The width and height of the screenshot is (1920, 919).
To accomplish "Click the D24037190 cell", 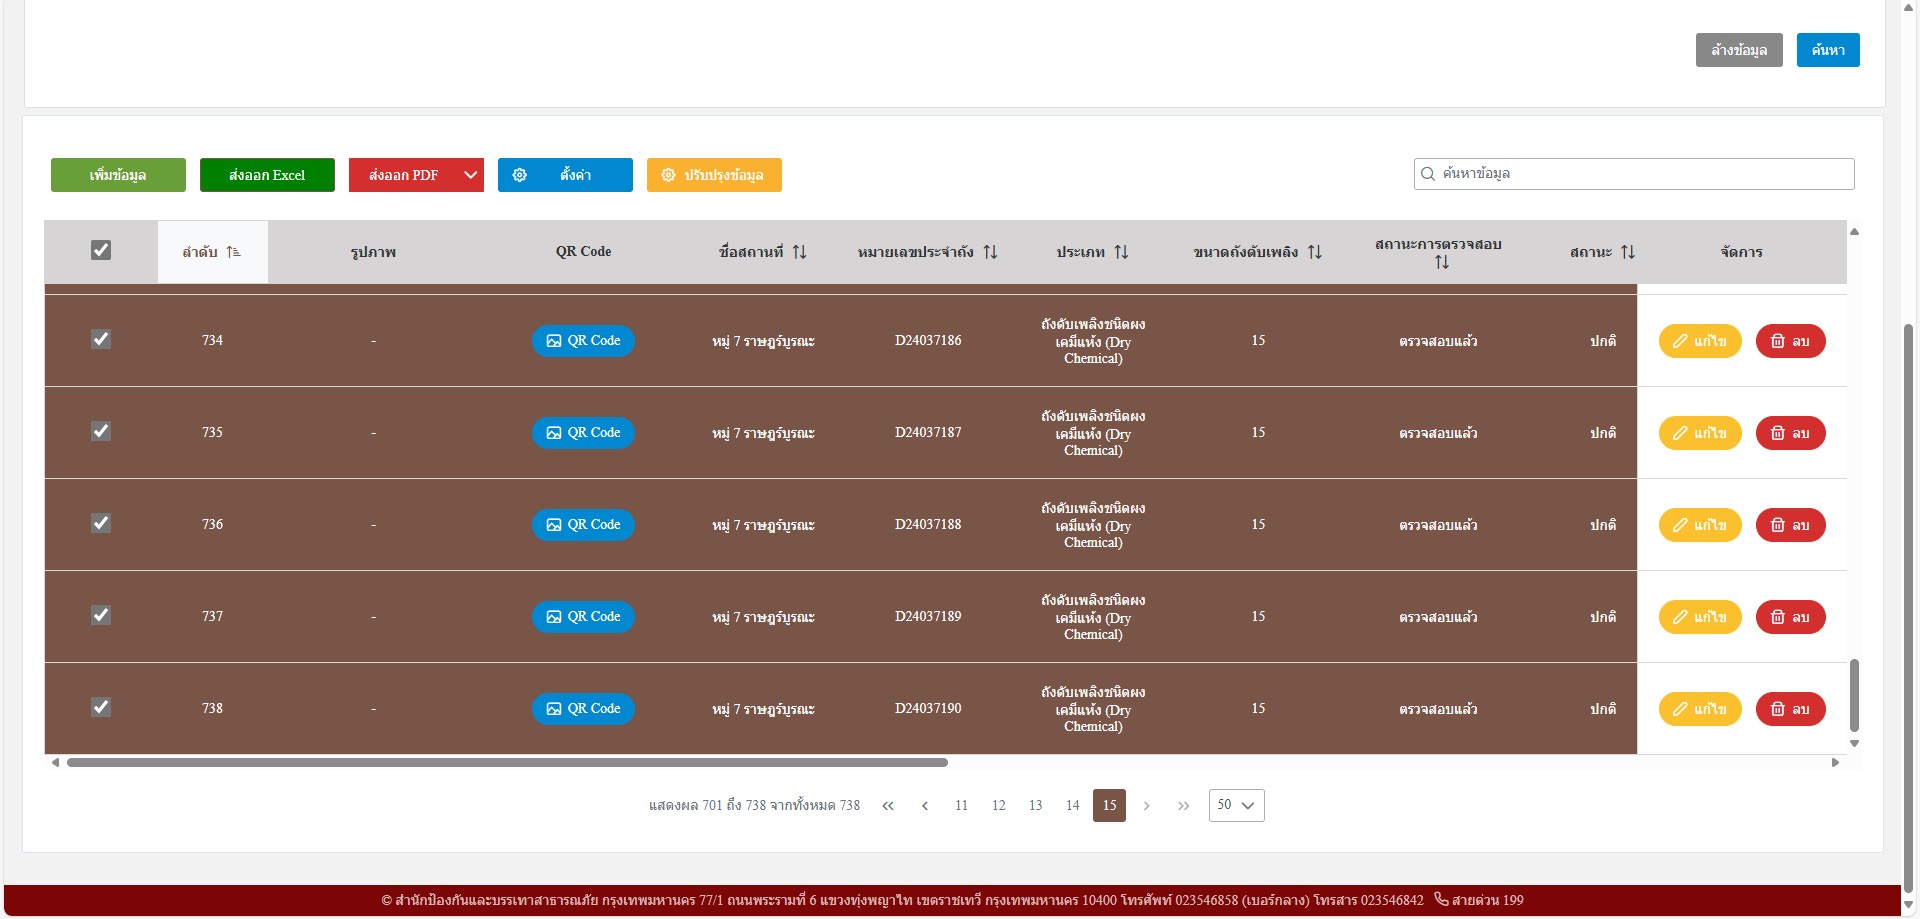I will tap(928, 708).
